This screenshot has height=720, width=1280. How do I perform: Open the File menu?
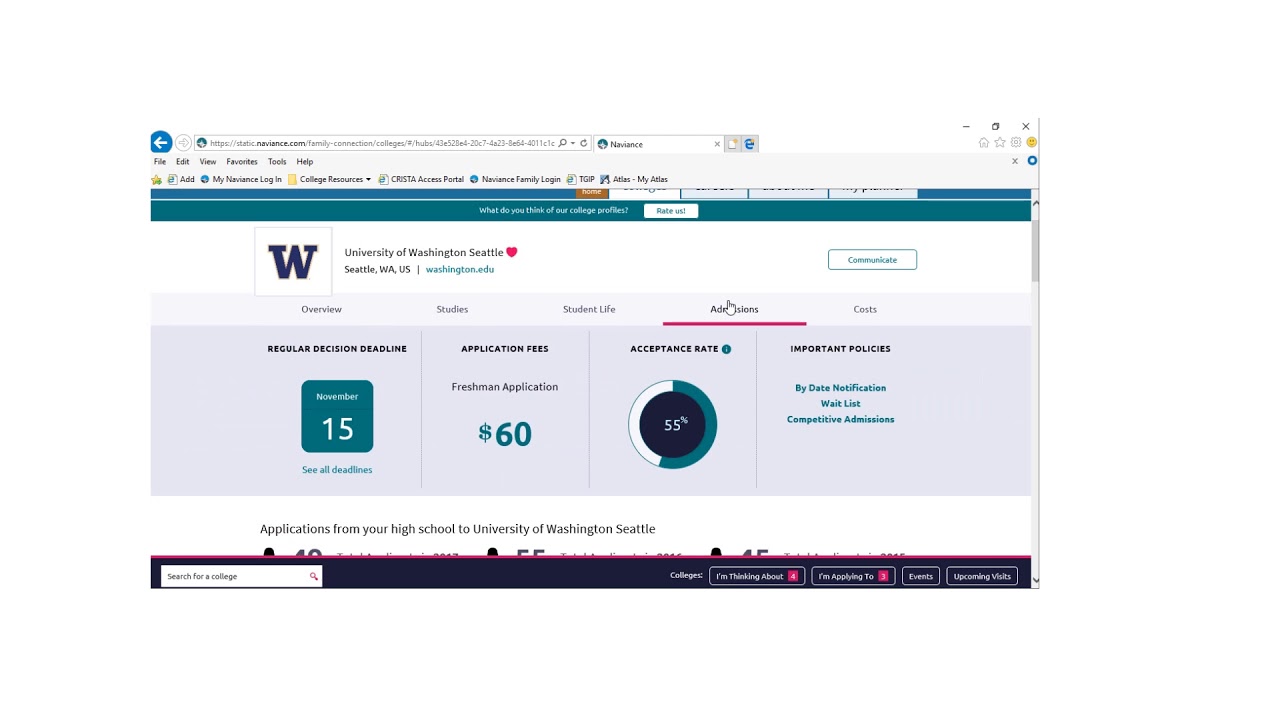tap(160, 162)
